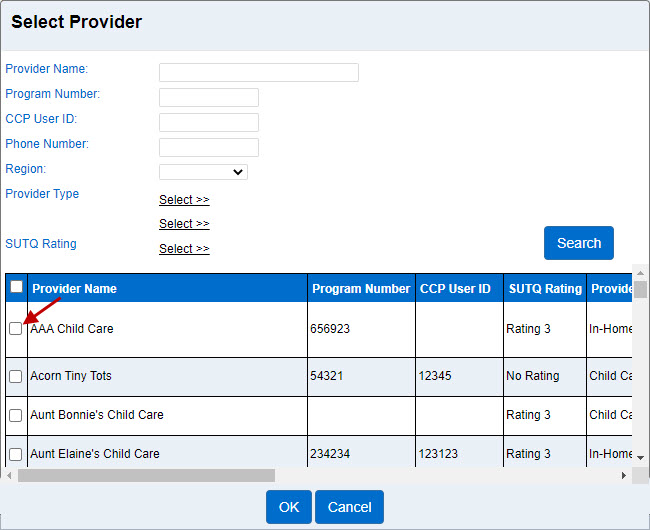Check the AAA Child Care row checkbox

[16, 329]
